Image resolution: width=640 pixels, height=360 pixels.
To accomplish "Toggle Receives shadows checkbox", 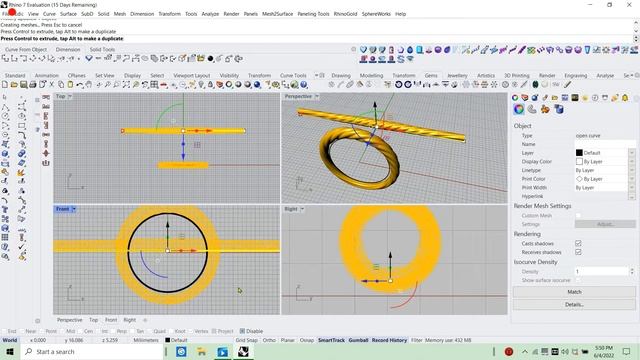I will pyautogui.click(x=578, y=252).
